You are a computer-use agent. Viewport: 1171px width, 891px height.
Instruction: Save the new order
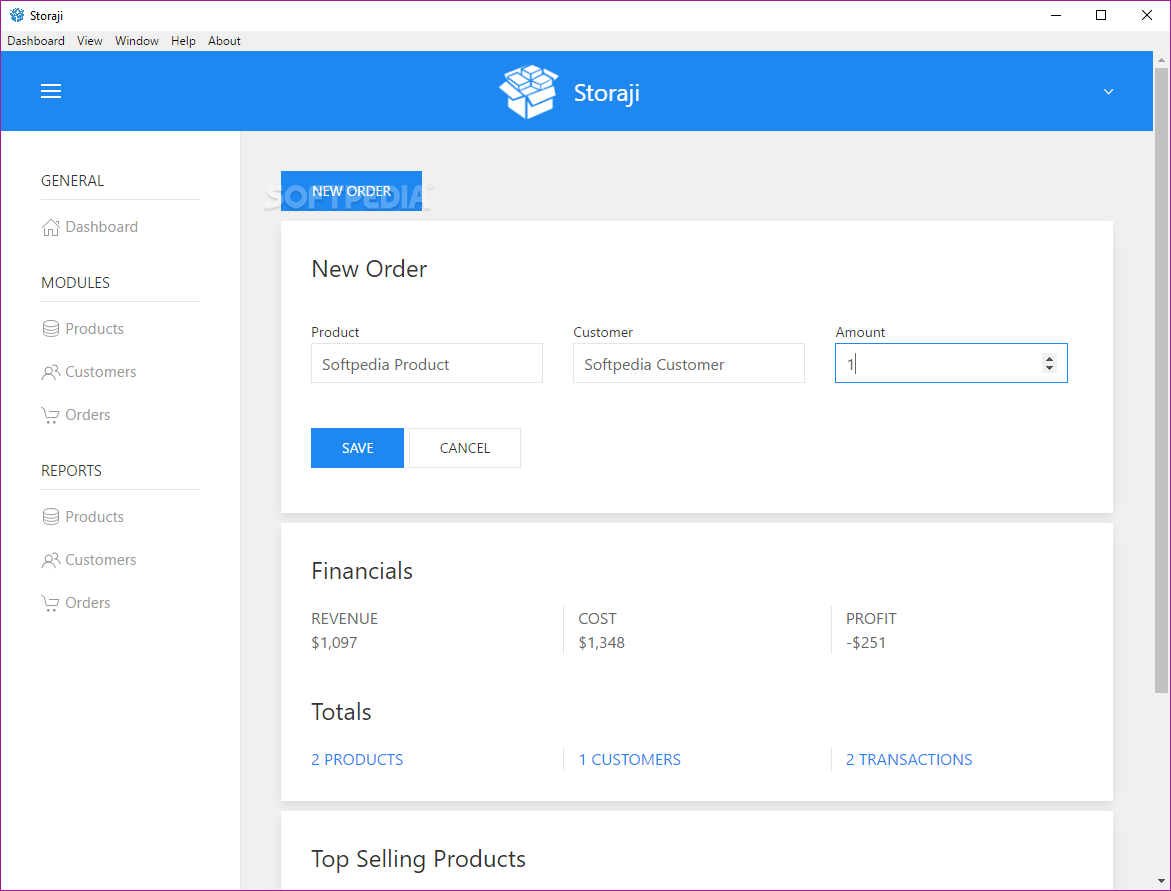357,448
